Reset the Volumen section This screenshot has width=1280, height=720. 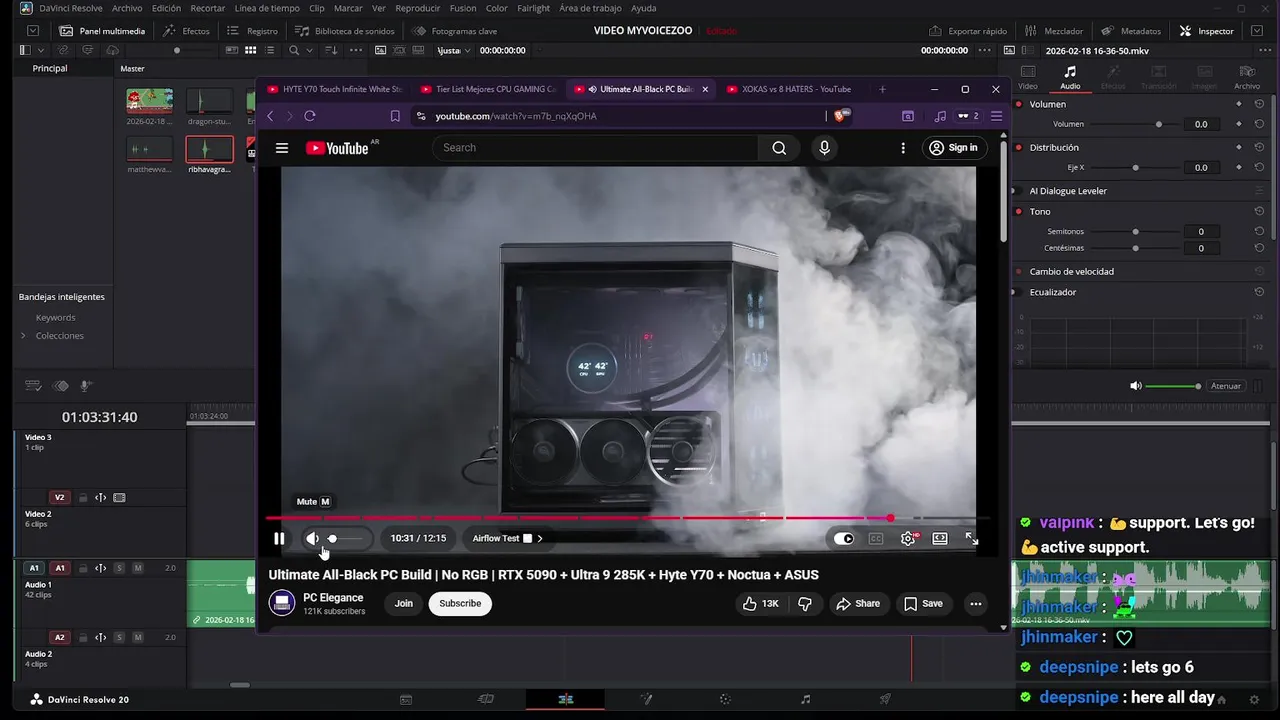[1259, 104]
